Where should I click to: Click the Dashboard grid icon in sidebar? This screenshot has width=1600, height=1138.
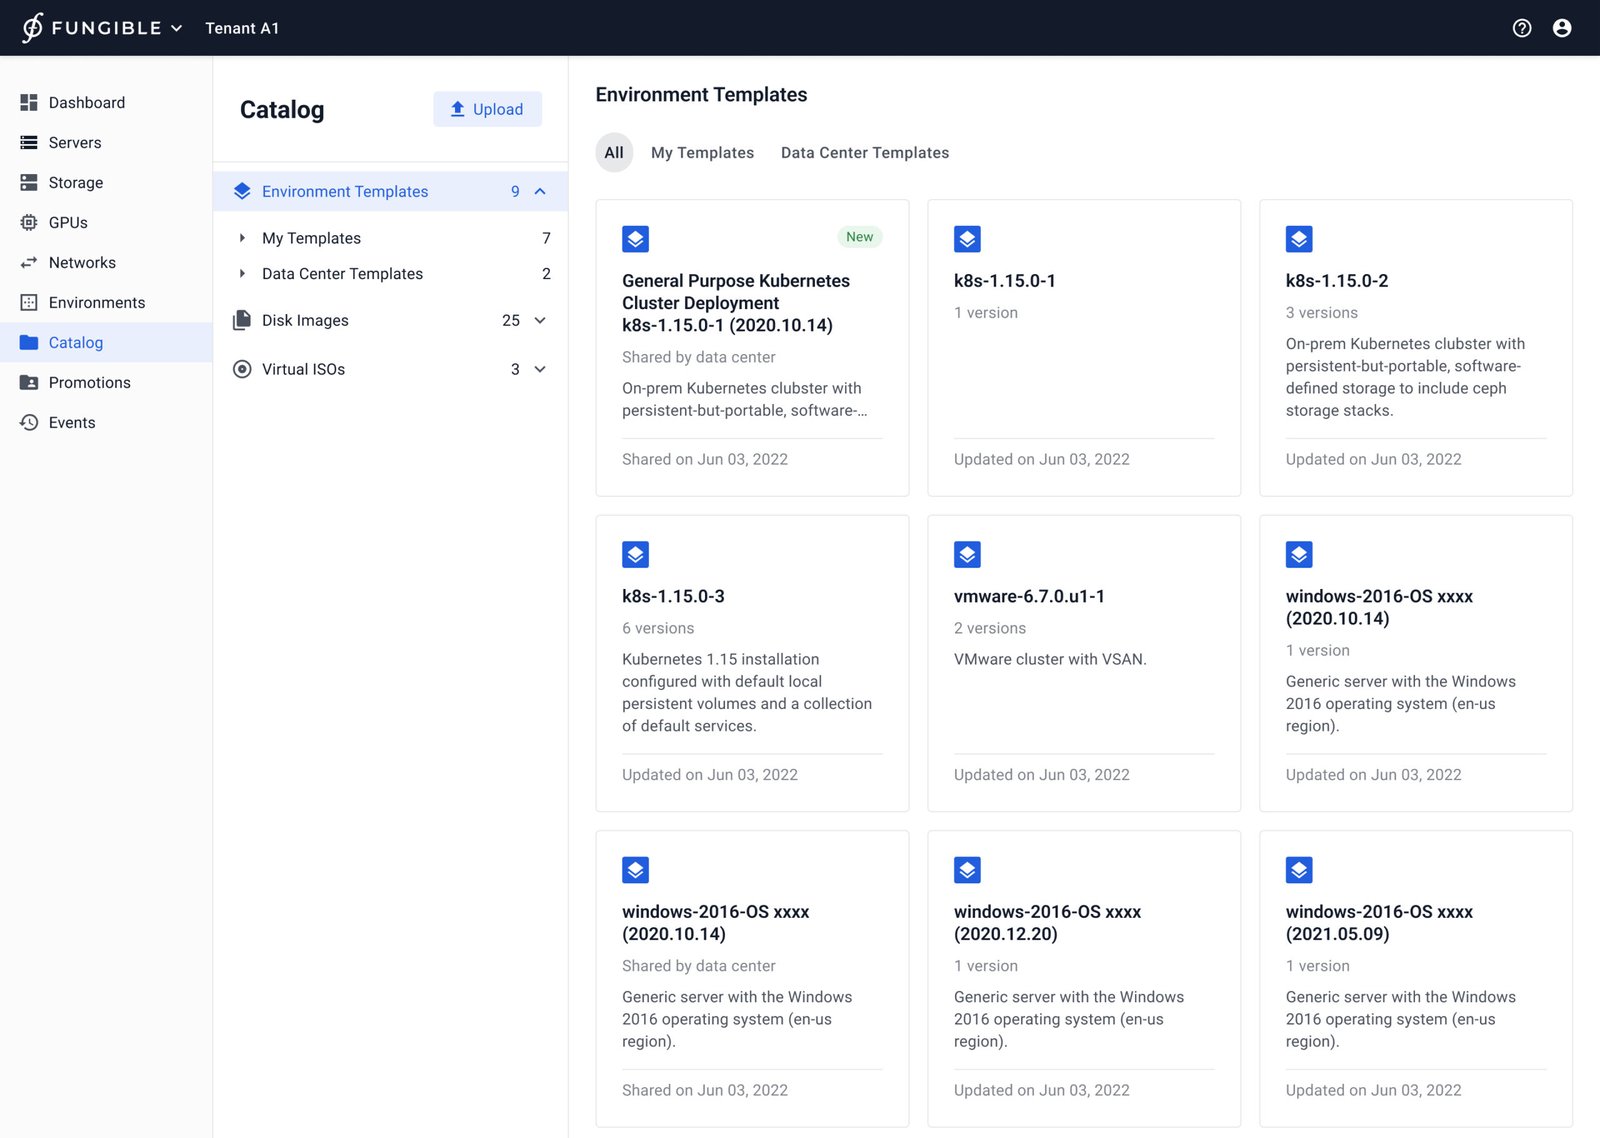click(x=29, y=103)
